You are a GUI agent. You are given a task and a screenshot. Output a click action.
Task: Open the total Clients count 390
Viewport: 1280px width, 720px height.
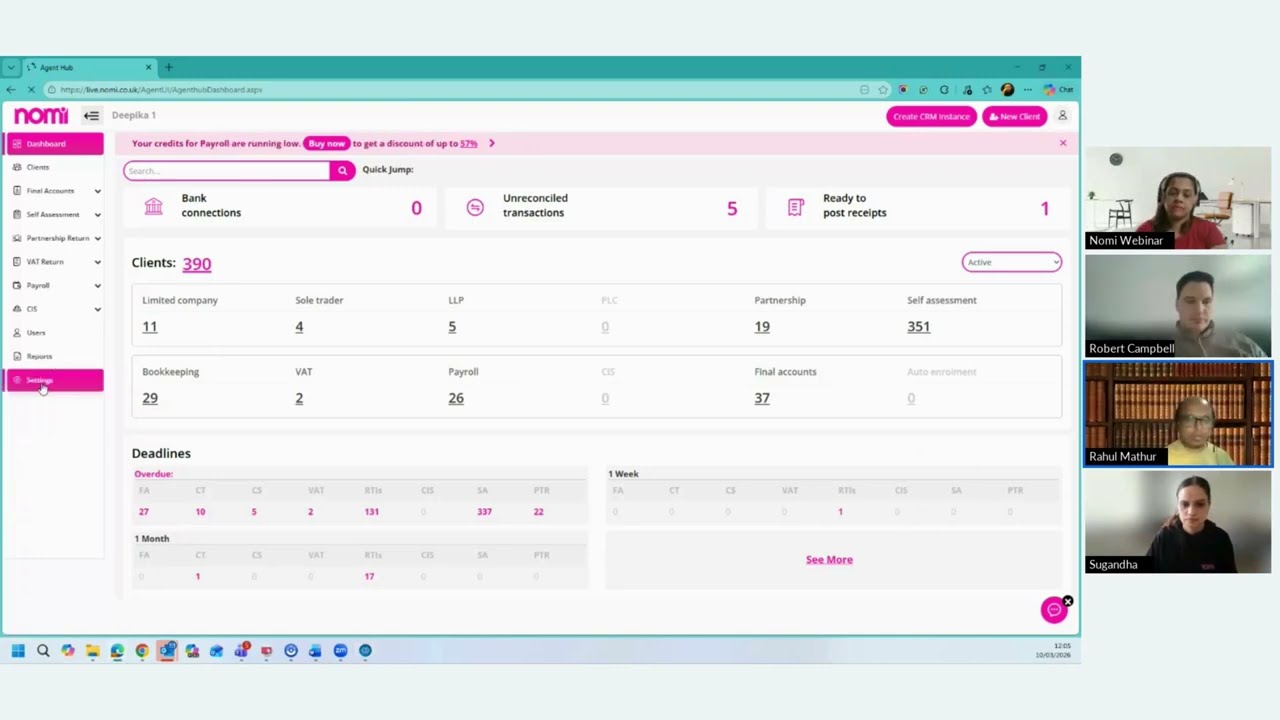coord(197,264)
